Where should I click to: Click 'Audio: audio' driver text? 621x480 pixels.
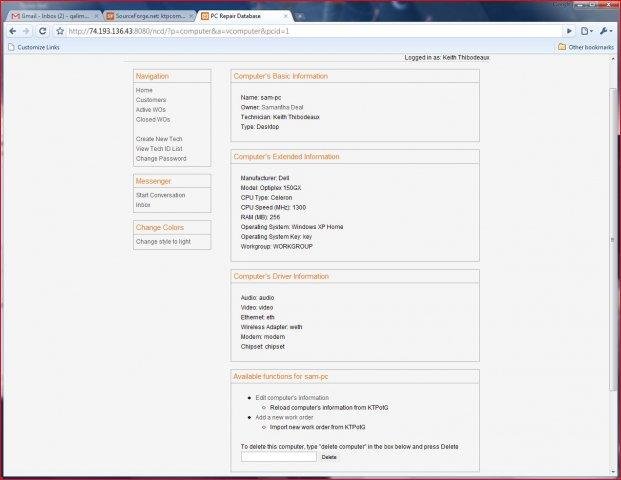(x=257, y=297)
